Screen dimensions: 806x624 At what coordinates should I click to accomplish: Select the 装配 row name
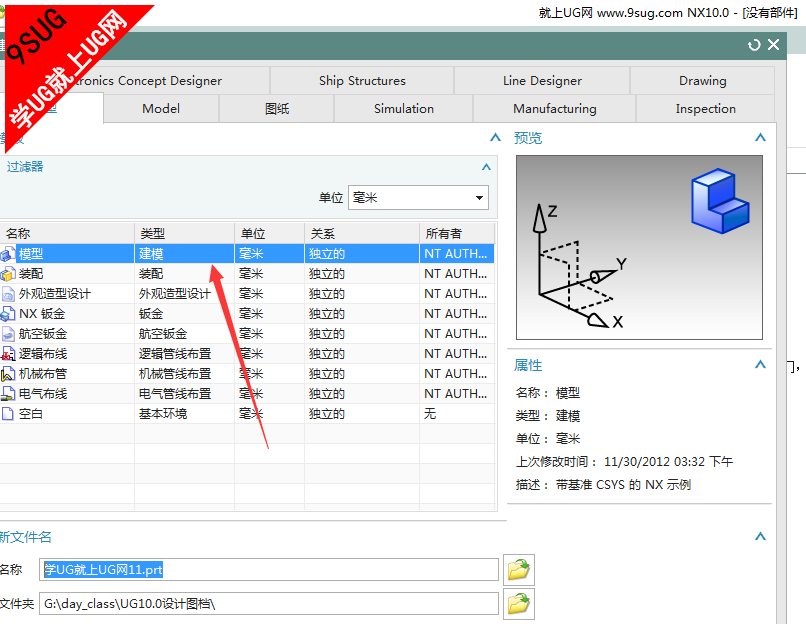(x=31, y=273)
